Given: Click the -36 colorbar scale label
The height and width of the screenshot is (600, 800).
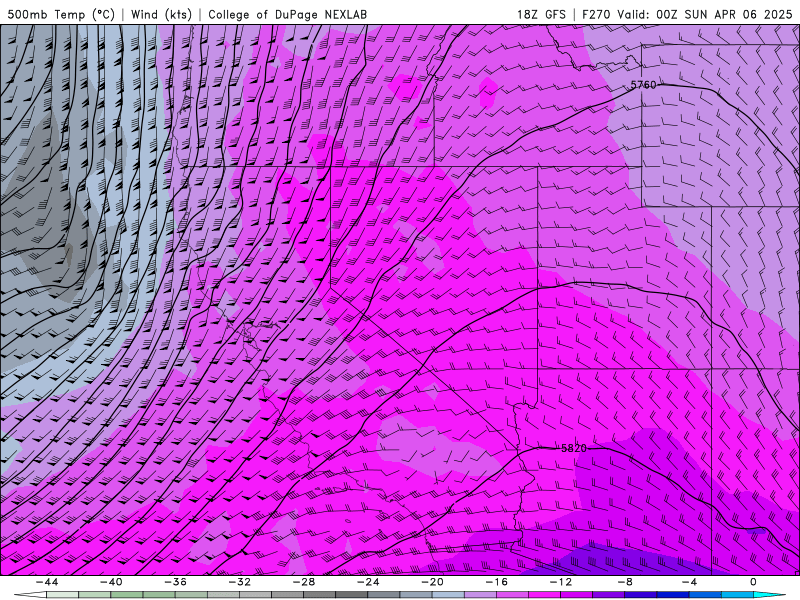Looking at the screenshot, I should pyautogui.click(x=175, y=582).
